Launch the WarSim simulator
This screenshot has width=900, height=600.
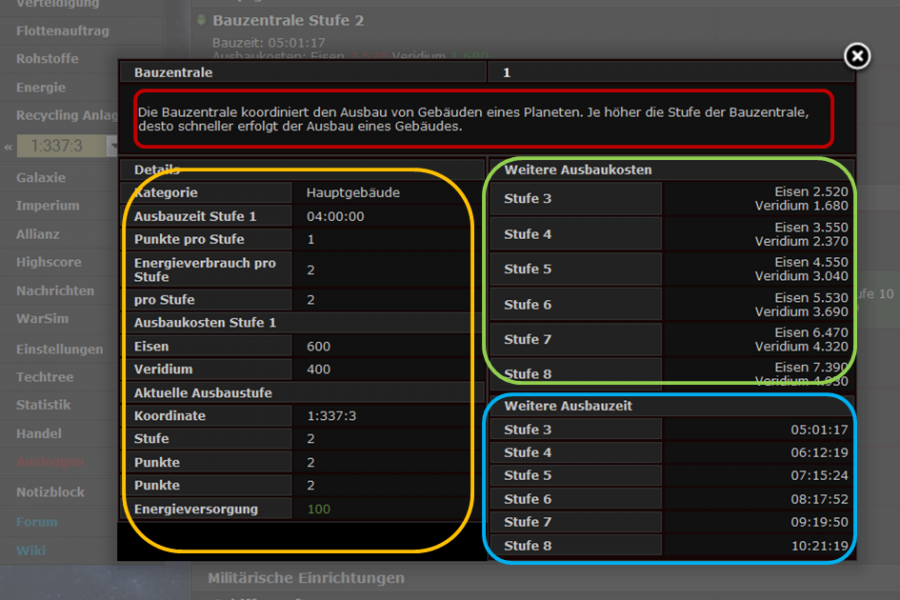pyautogui.click(x=40, y=320)
